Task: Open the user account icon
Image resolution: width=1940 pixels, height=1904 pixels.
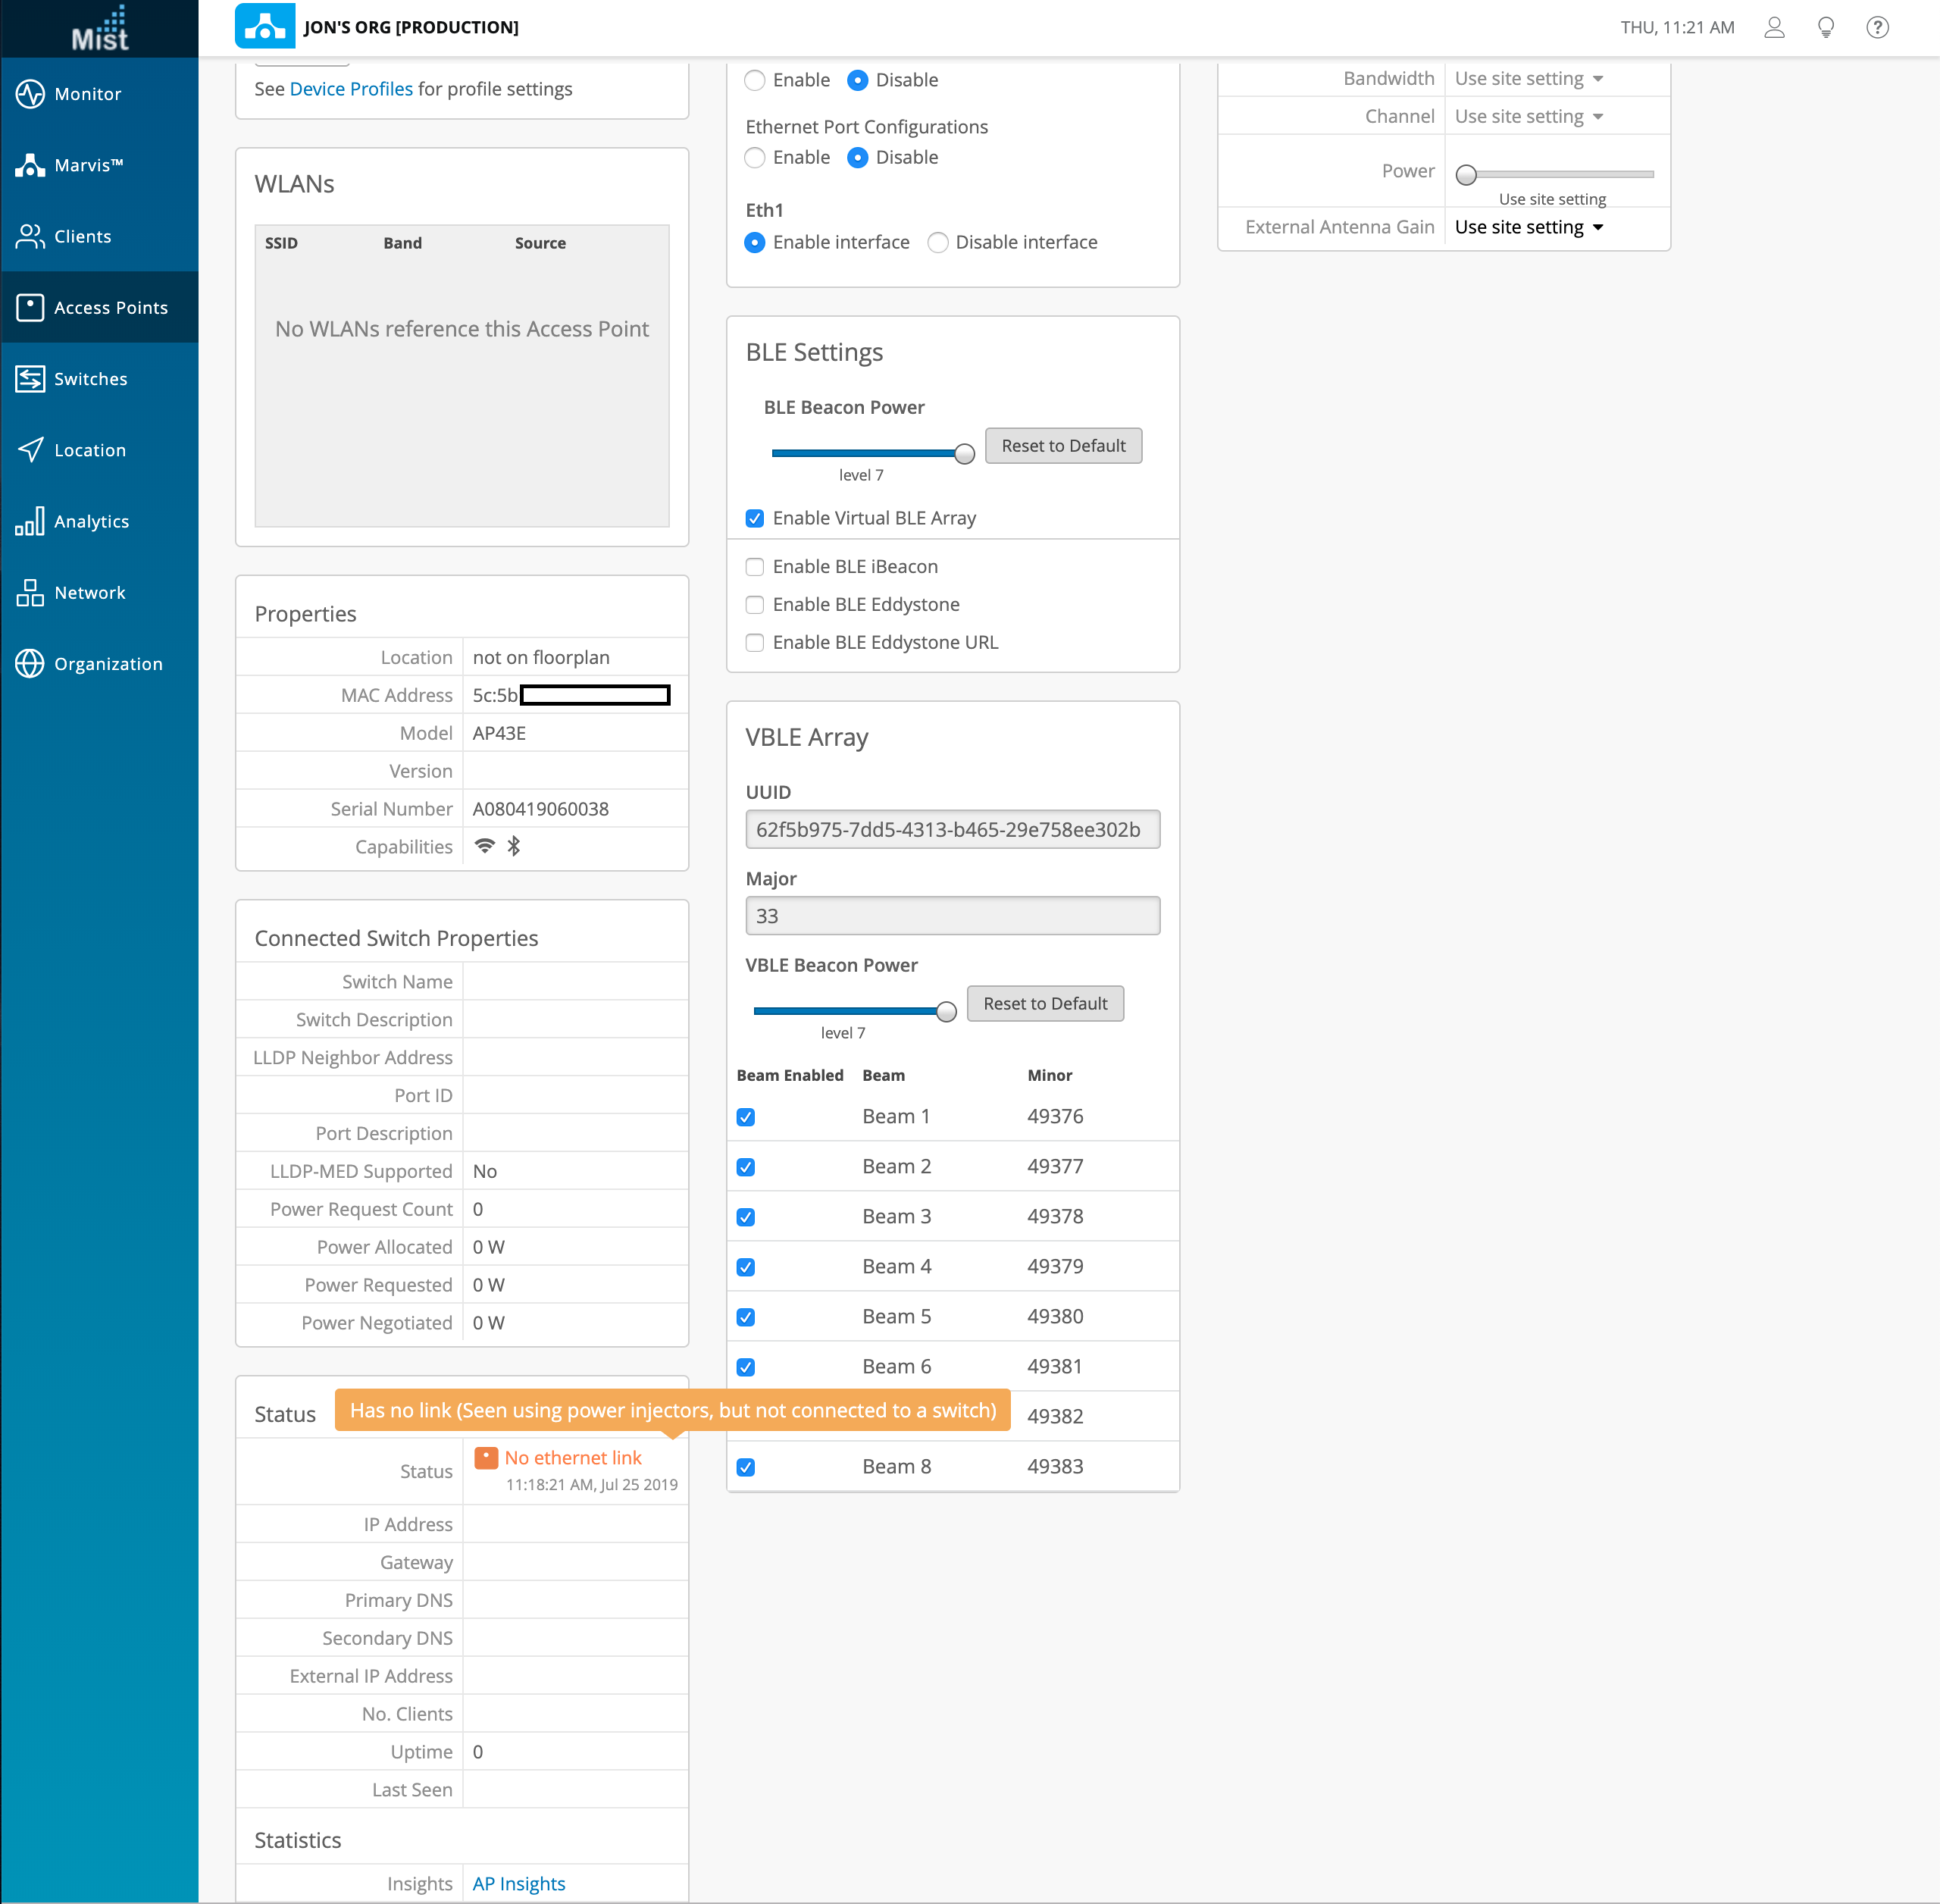Action: click(1774, 28)
